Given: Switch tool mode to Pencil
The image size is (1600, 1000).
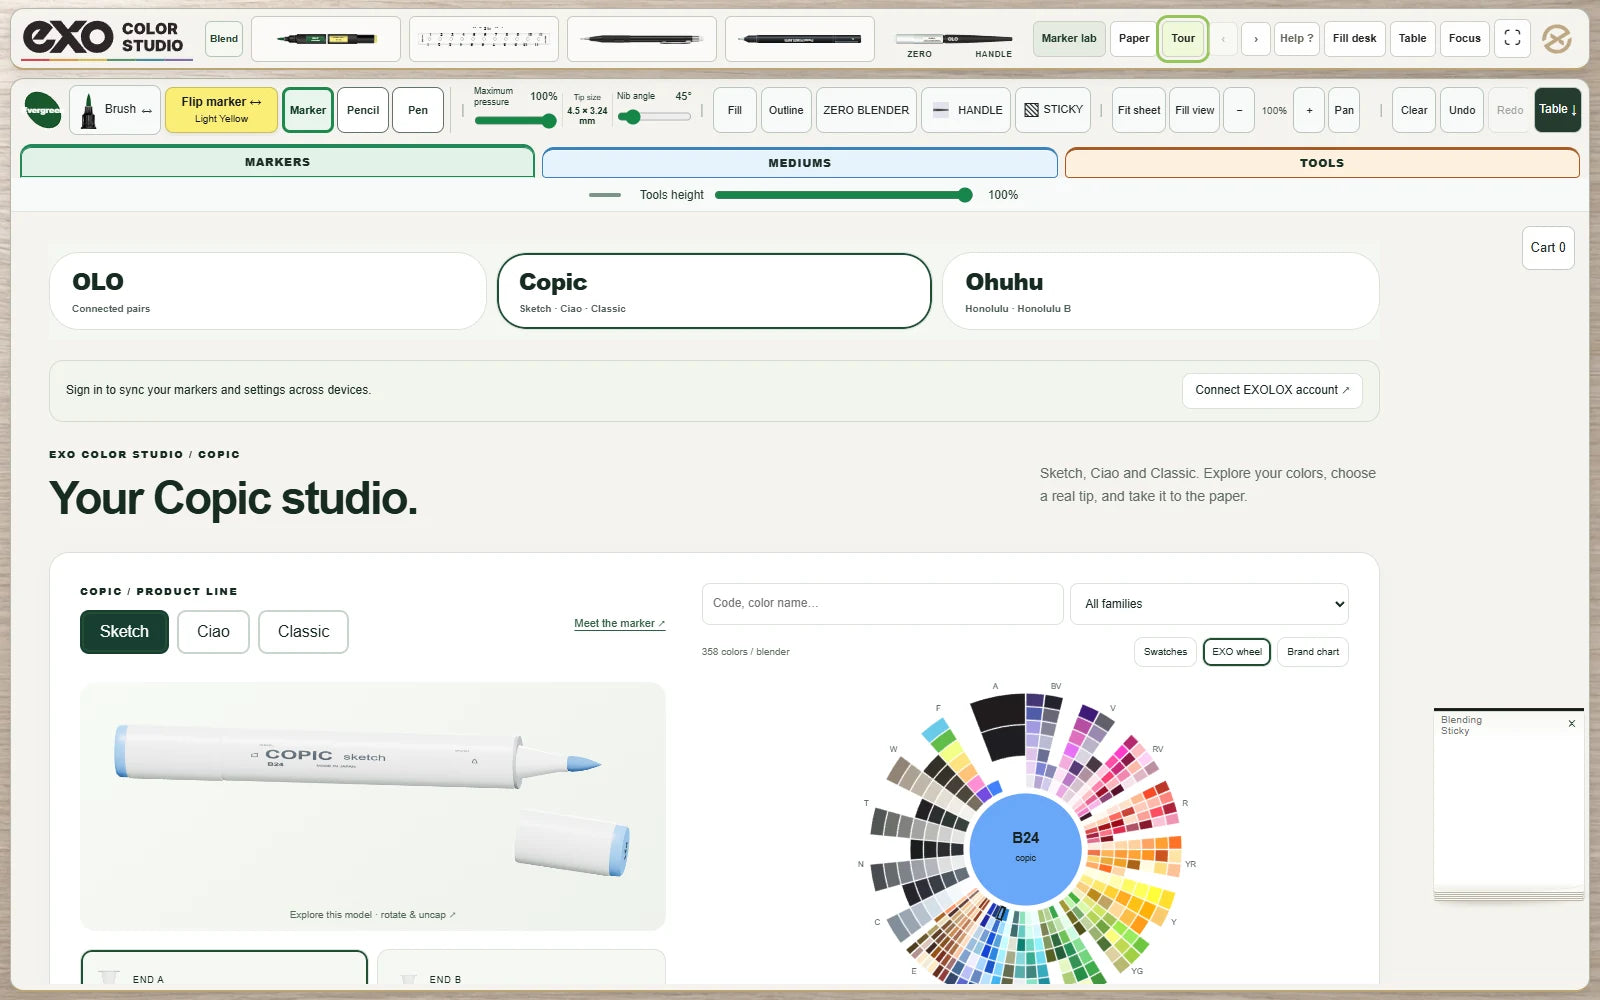Looking at the screenshot, I should click(x=363, y=110).
